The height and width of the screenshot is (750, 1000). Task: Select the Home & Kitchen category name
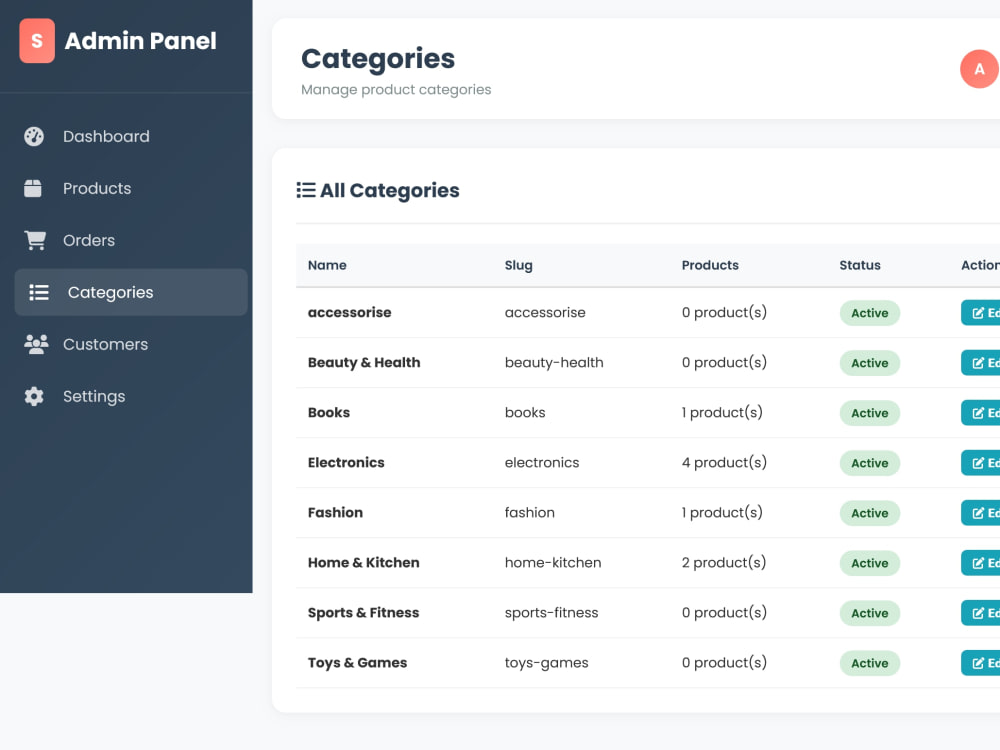pos(364,562)
